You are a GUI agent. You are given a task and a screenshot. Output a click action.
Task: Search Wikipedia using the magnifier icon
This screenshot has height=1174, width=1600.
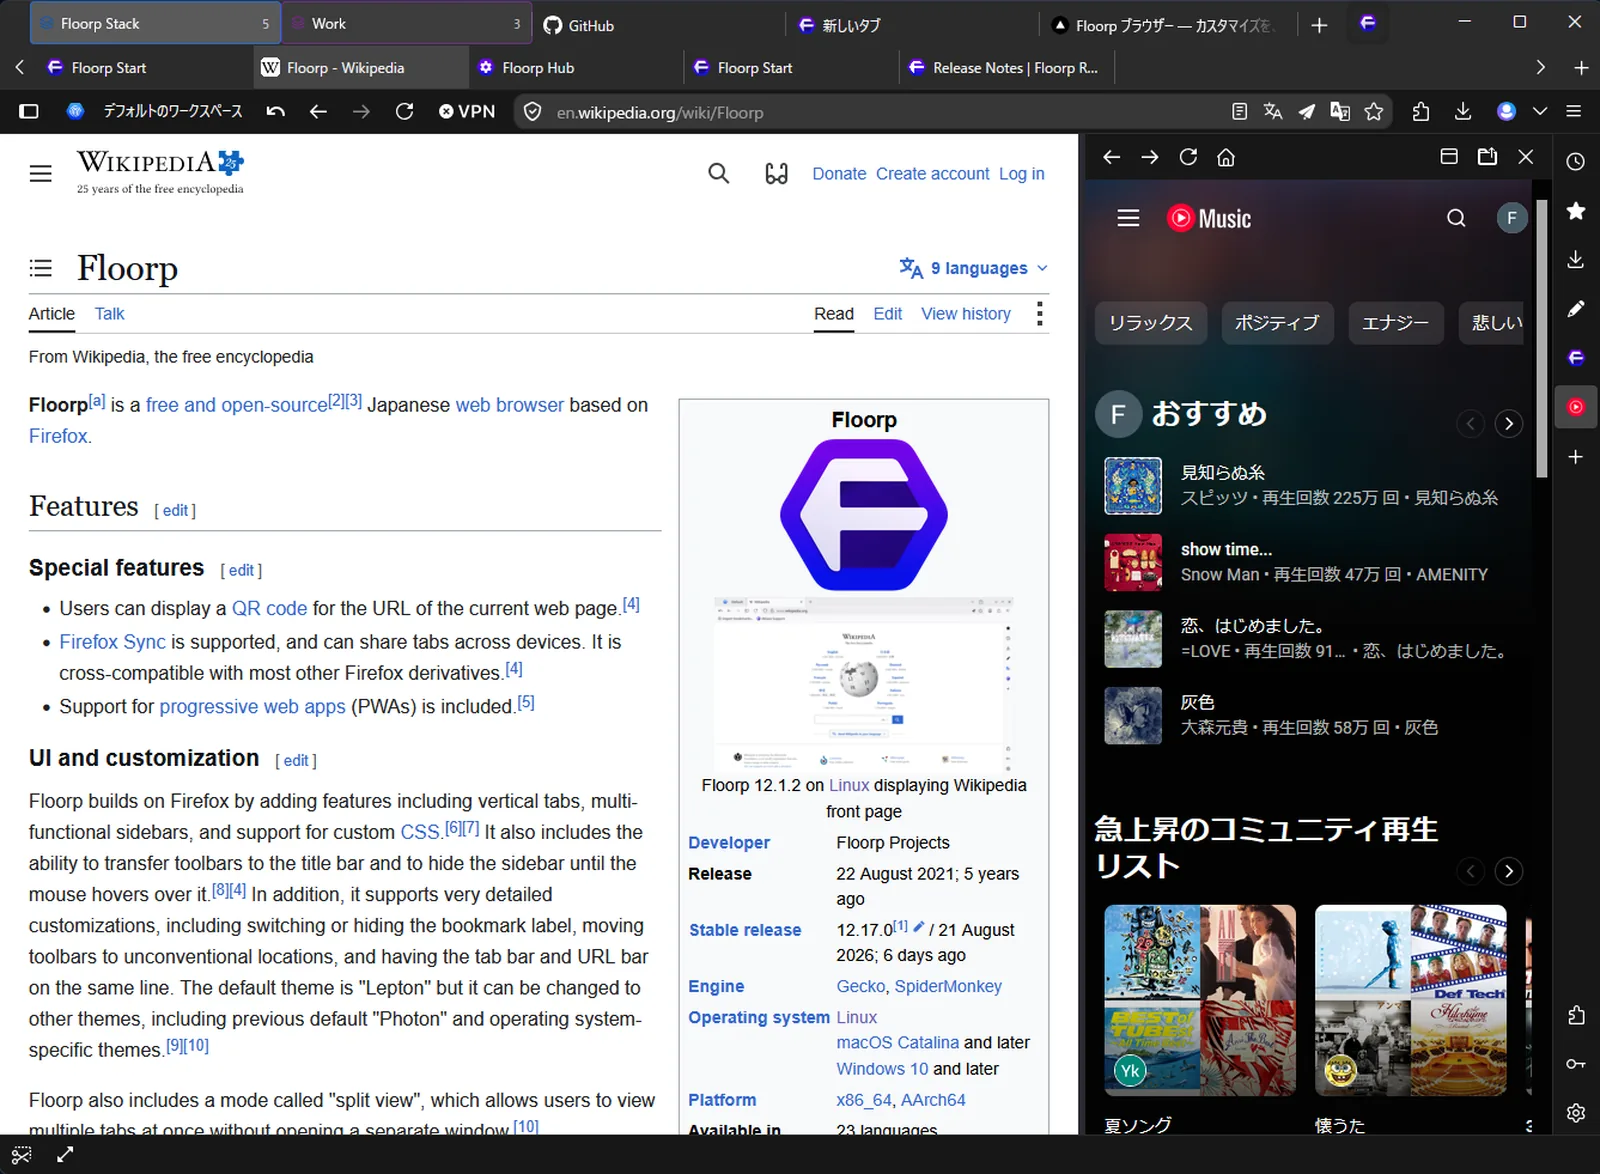click(x=718, y=174)
